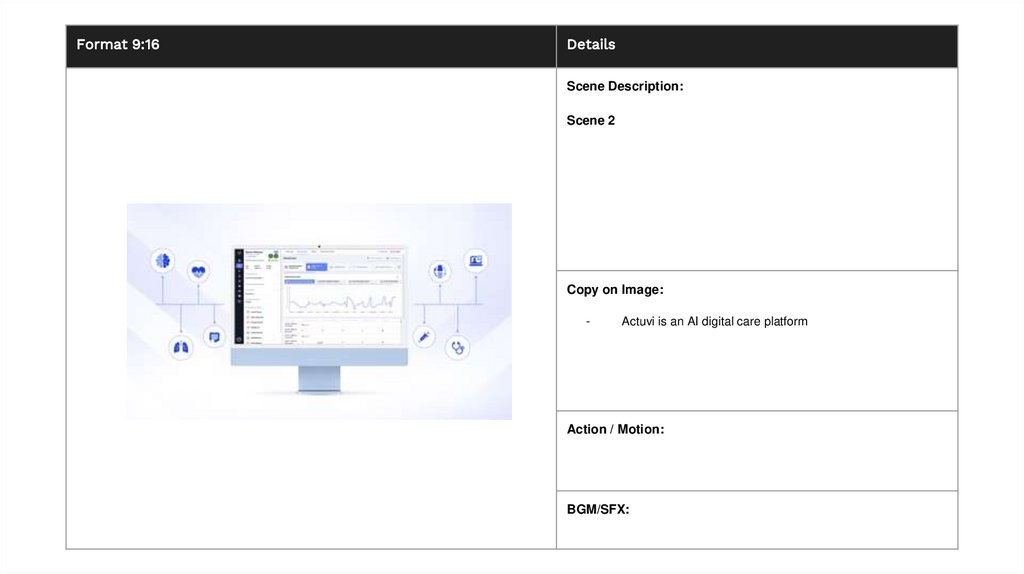Screen dimensions: 1024x574
Task: Select the "Details" header cell
Action: click(x=757, y=46)
